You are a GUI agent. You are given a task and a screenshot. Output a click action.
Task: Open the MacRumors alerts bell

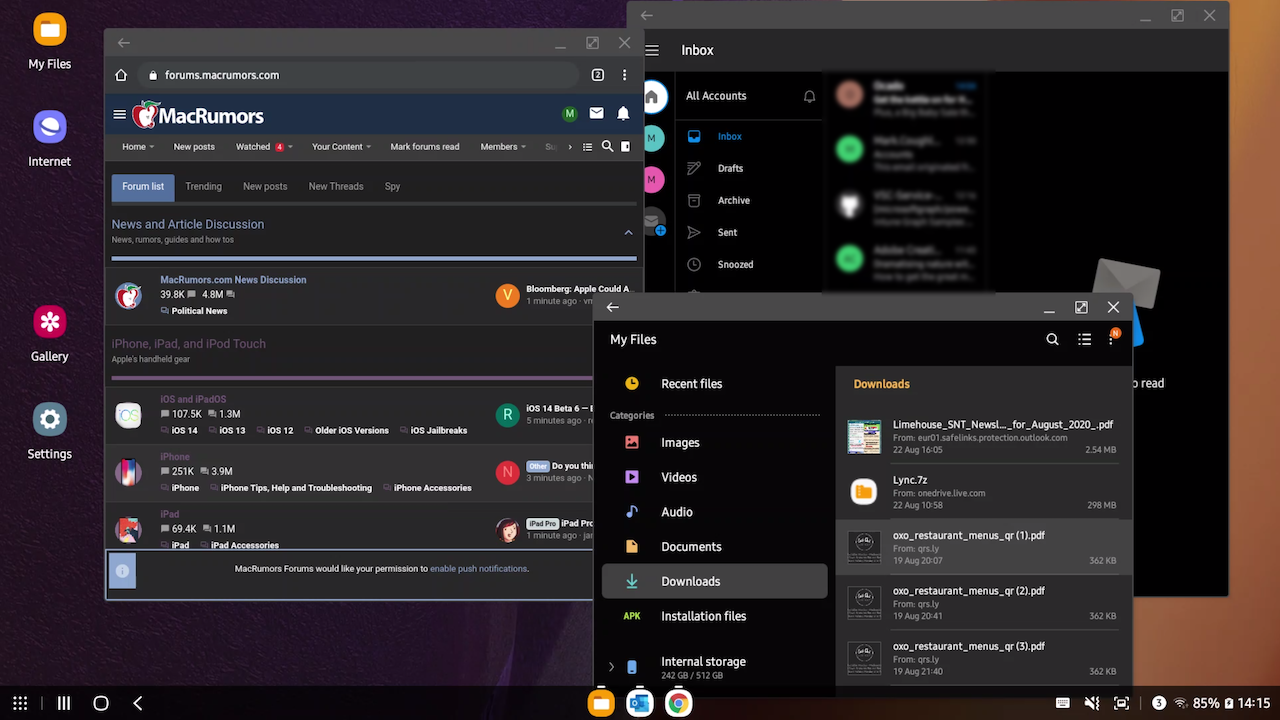tap(623, 114)
